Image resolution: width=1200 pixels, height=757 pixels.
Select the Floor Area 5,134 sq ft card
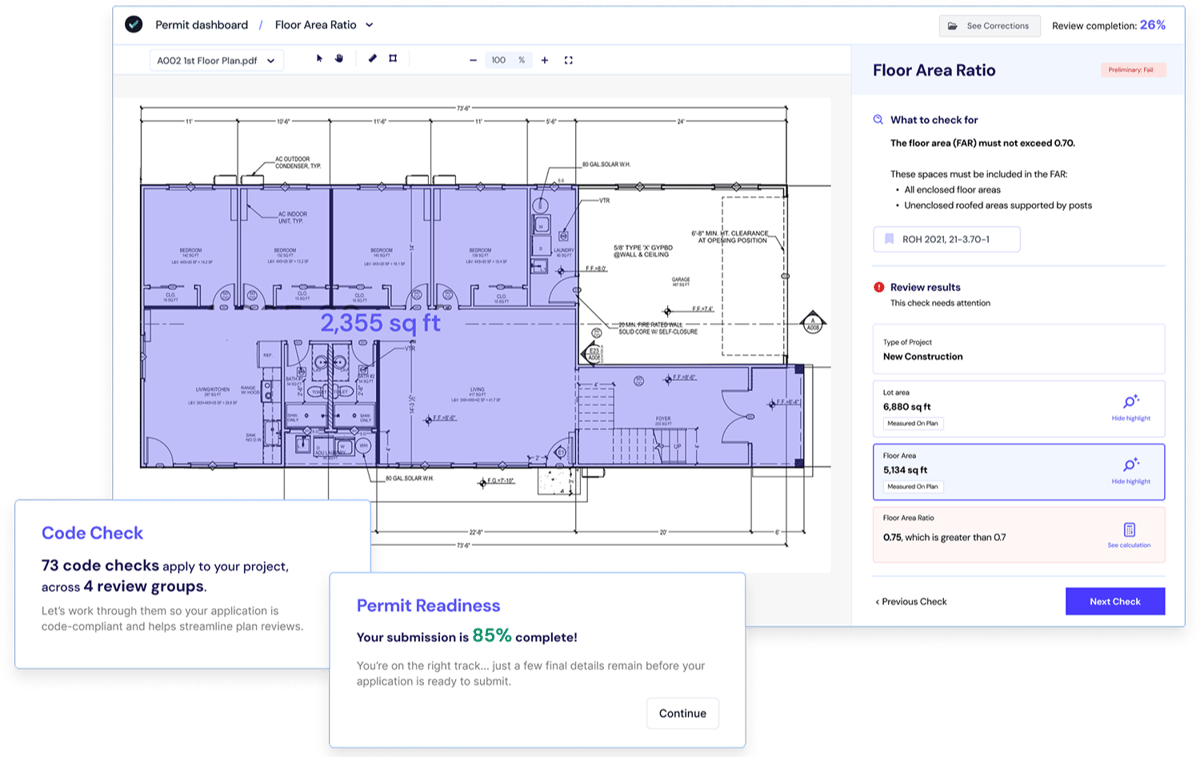[1018, 471]
